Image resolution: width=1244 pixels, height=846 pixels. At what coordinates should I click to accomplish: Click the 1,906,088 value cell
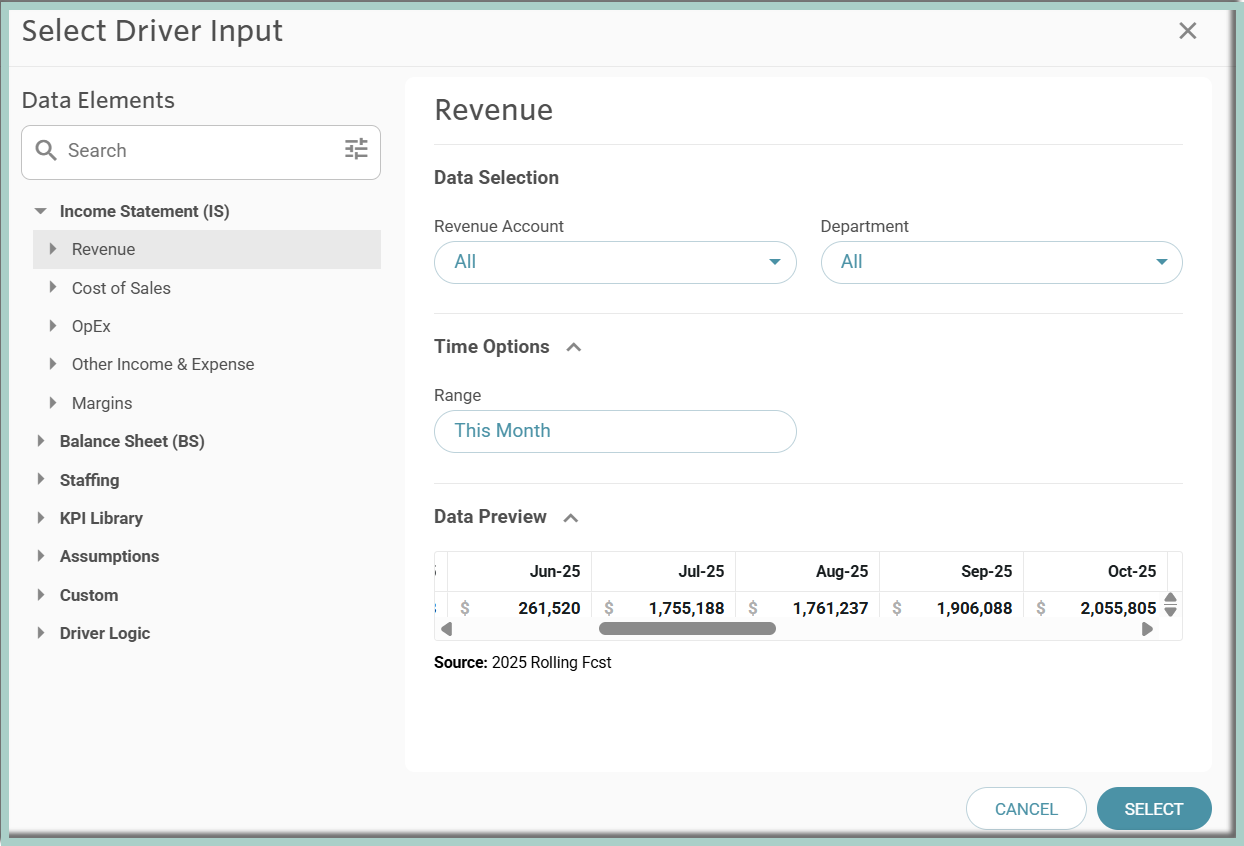pyautogui.click(x=951, y=607)
